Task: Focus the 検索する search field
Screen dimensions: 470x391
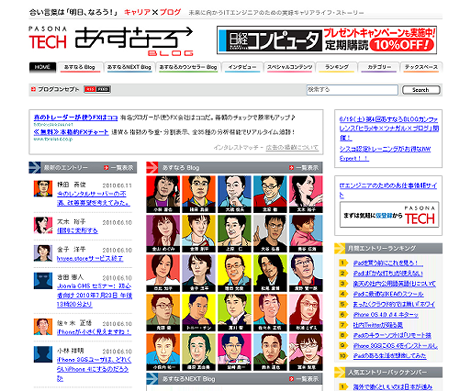Action: tap(352, 90)
